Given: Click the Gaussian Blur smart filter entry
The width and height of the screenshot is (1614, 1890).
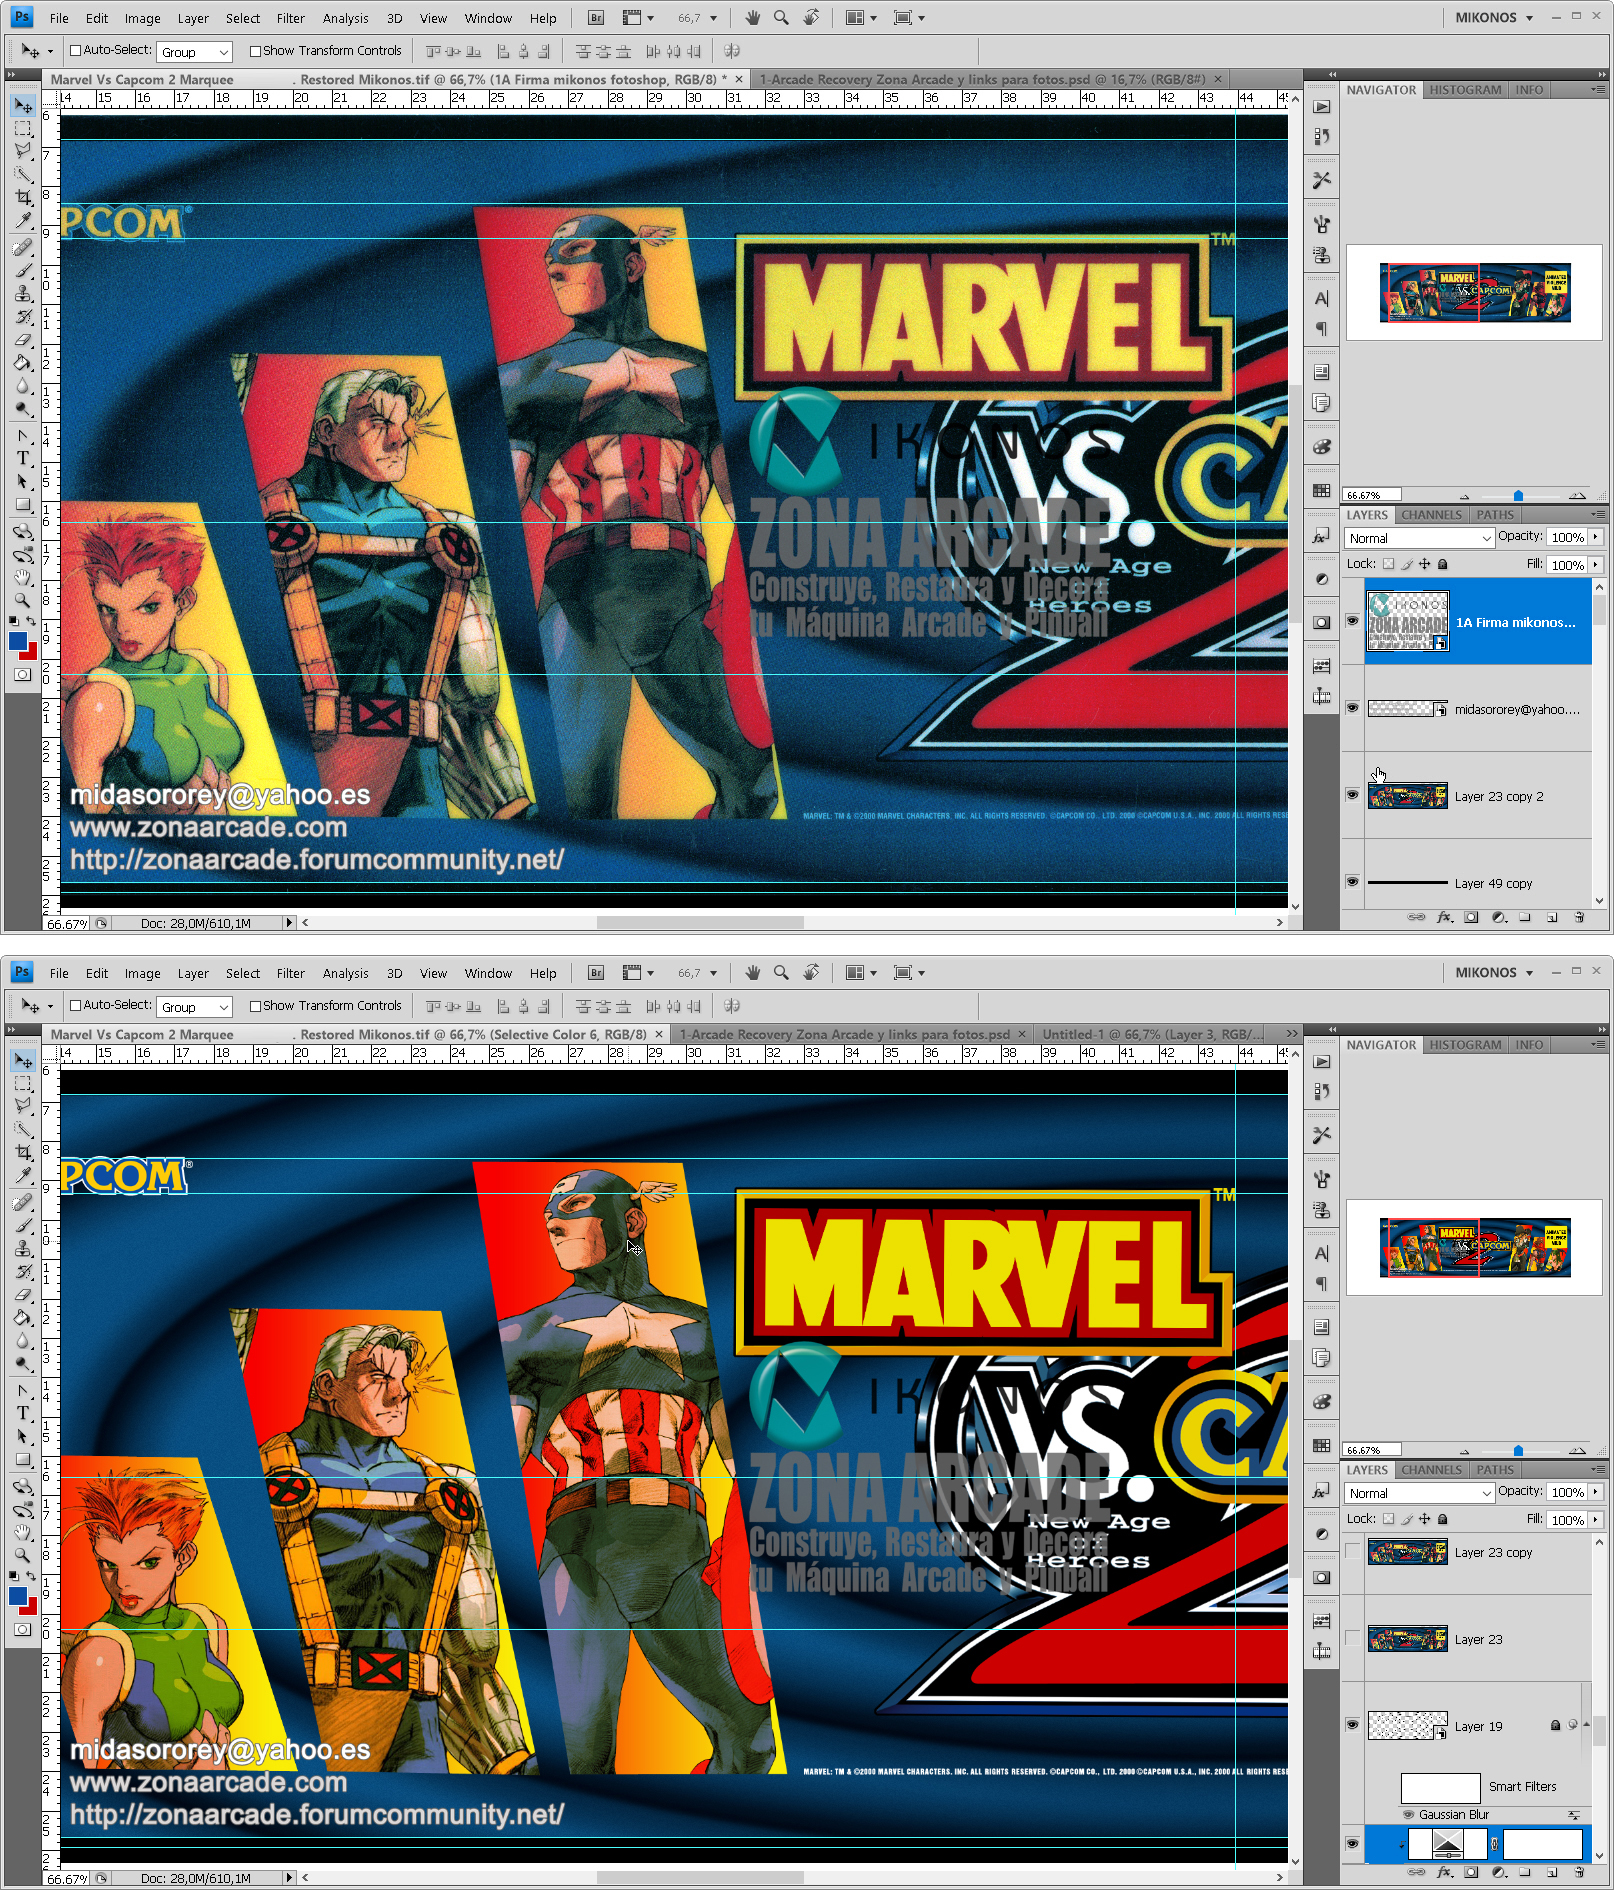Looking at the screenshot, I should coord(1453,1814).
